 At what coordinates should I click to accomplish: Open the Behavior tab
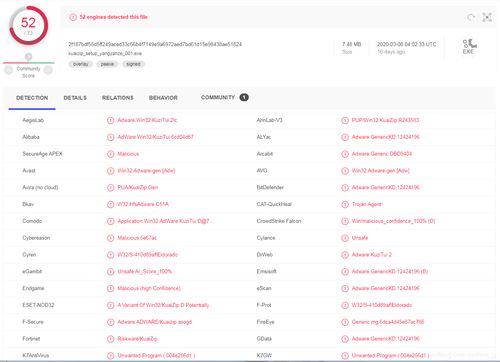pos(163,98)
